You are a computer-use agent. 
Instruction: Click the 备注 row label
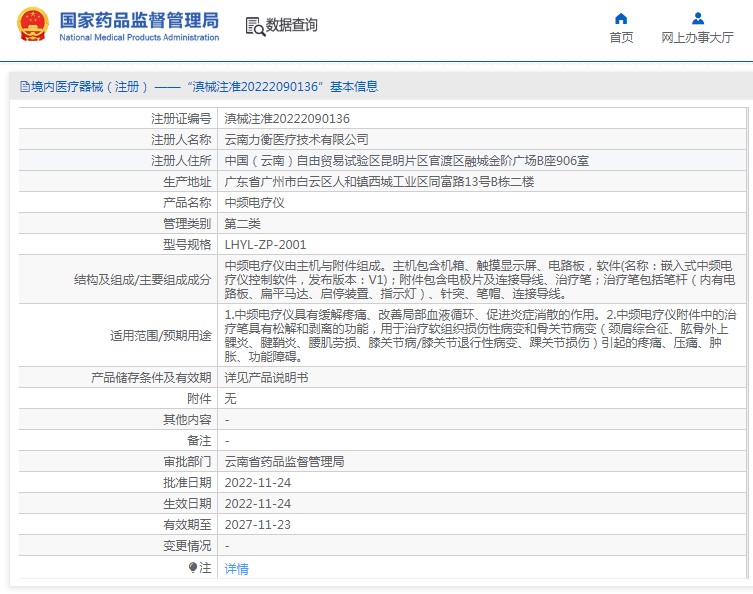[x=199, y=441]
